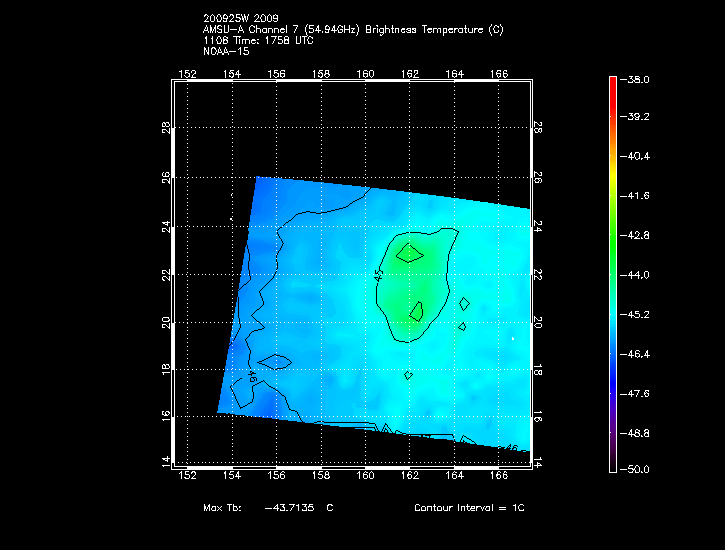The width and height of the screenshot is (725, 550).
Task: Click the 28 label on the left axis
Action: click(166, 128)
